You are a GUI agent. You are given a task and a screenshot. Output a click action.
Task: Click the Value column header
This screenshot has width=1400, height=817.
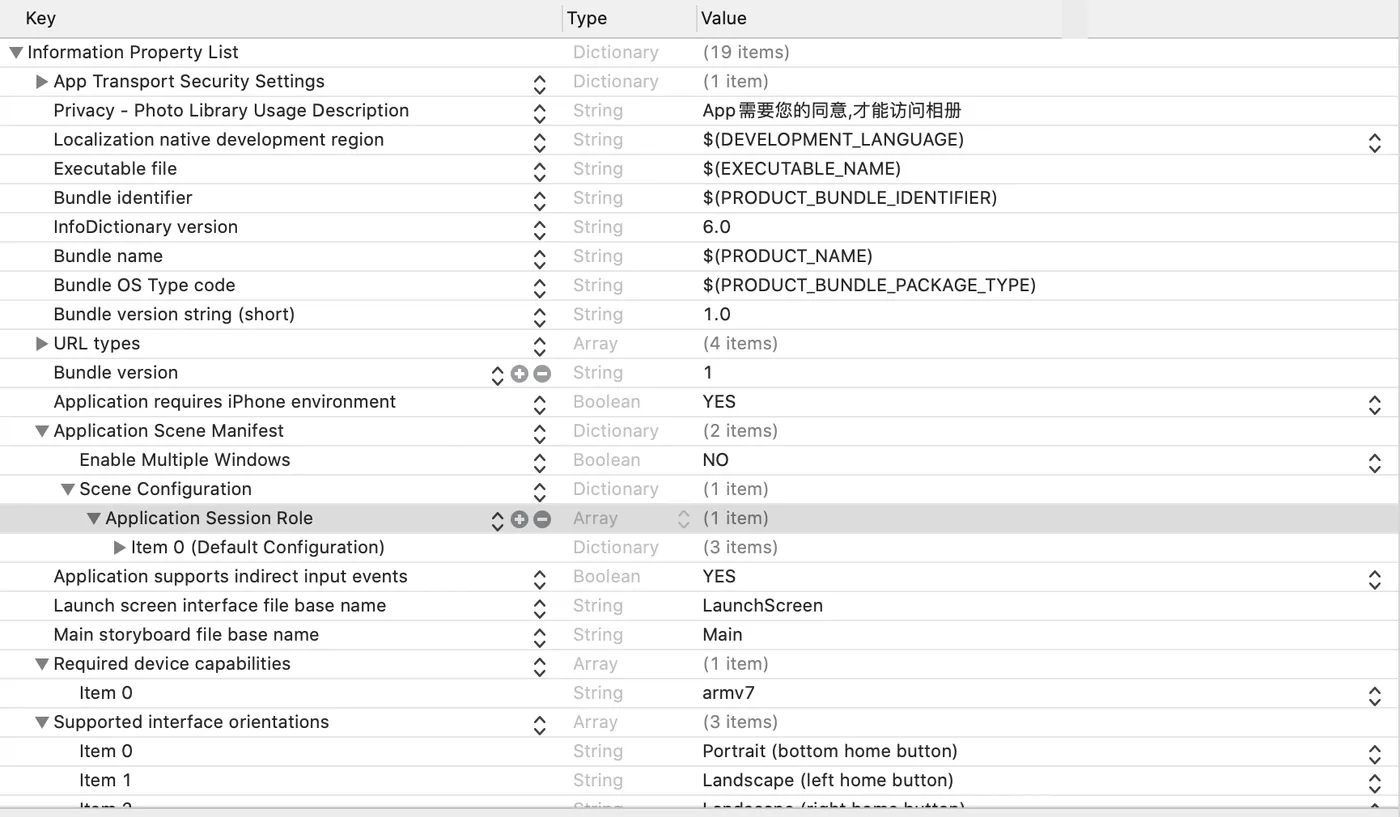click(x=724, y=18)
